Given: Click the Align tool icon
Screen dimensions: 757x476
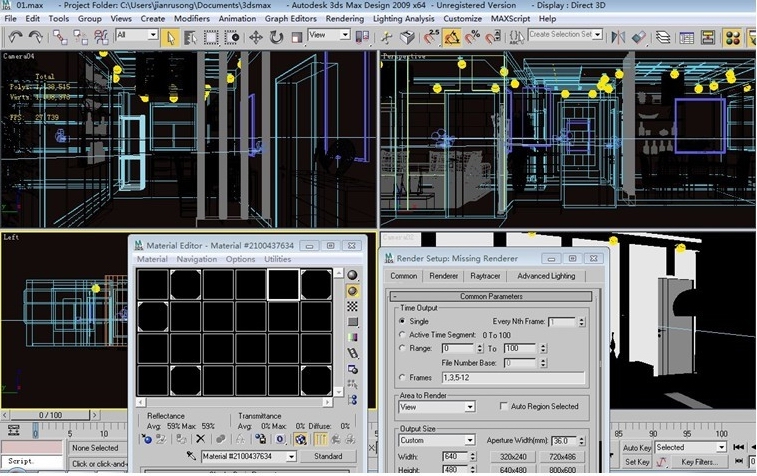Looking at the screenshot, I should click(x=638, y=37).
